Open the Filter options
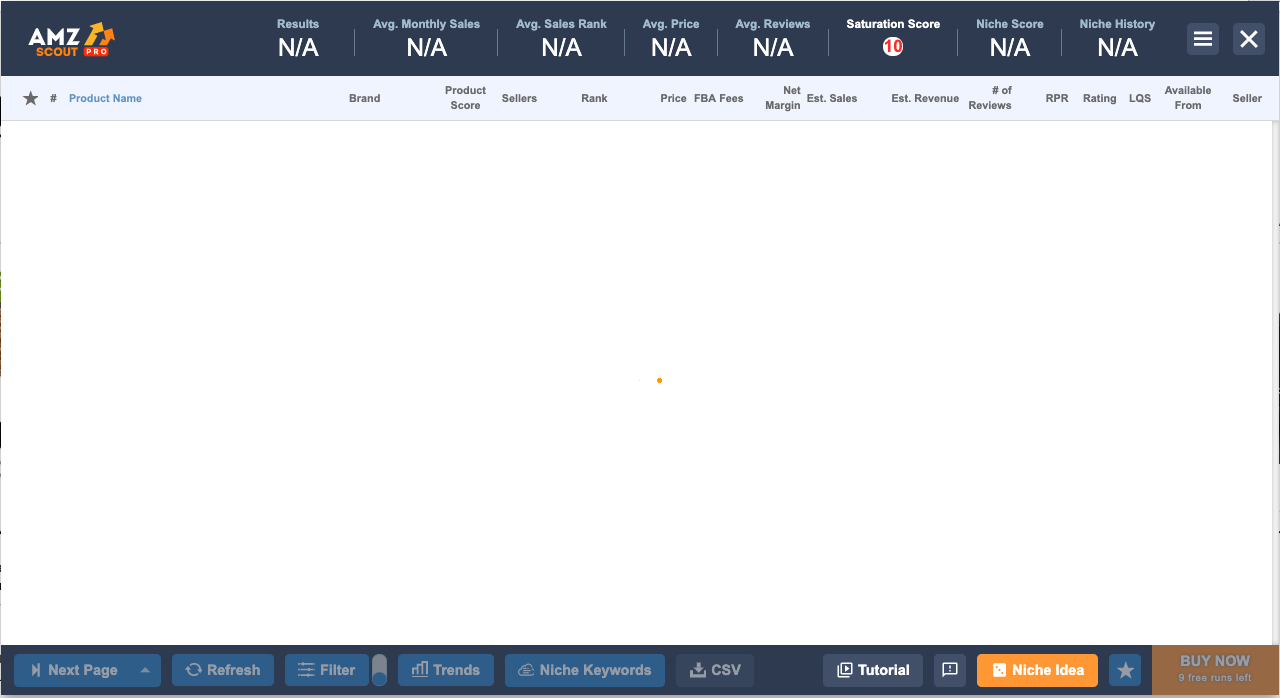Screen dimensions: 1280x698 [x=327, y=670]
